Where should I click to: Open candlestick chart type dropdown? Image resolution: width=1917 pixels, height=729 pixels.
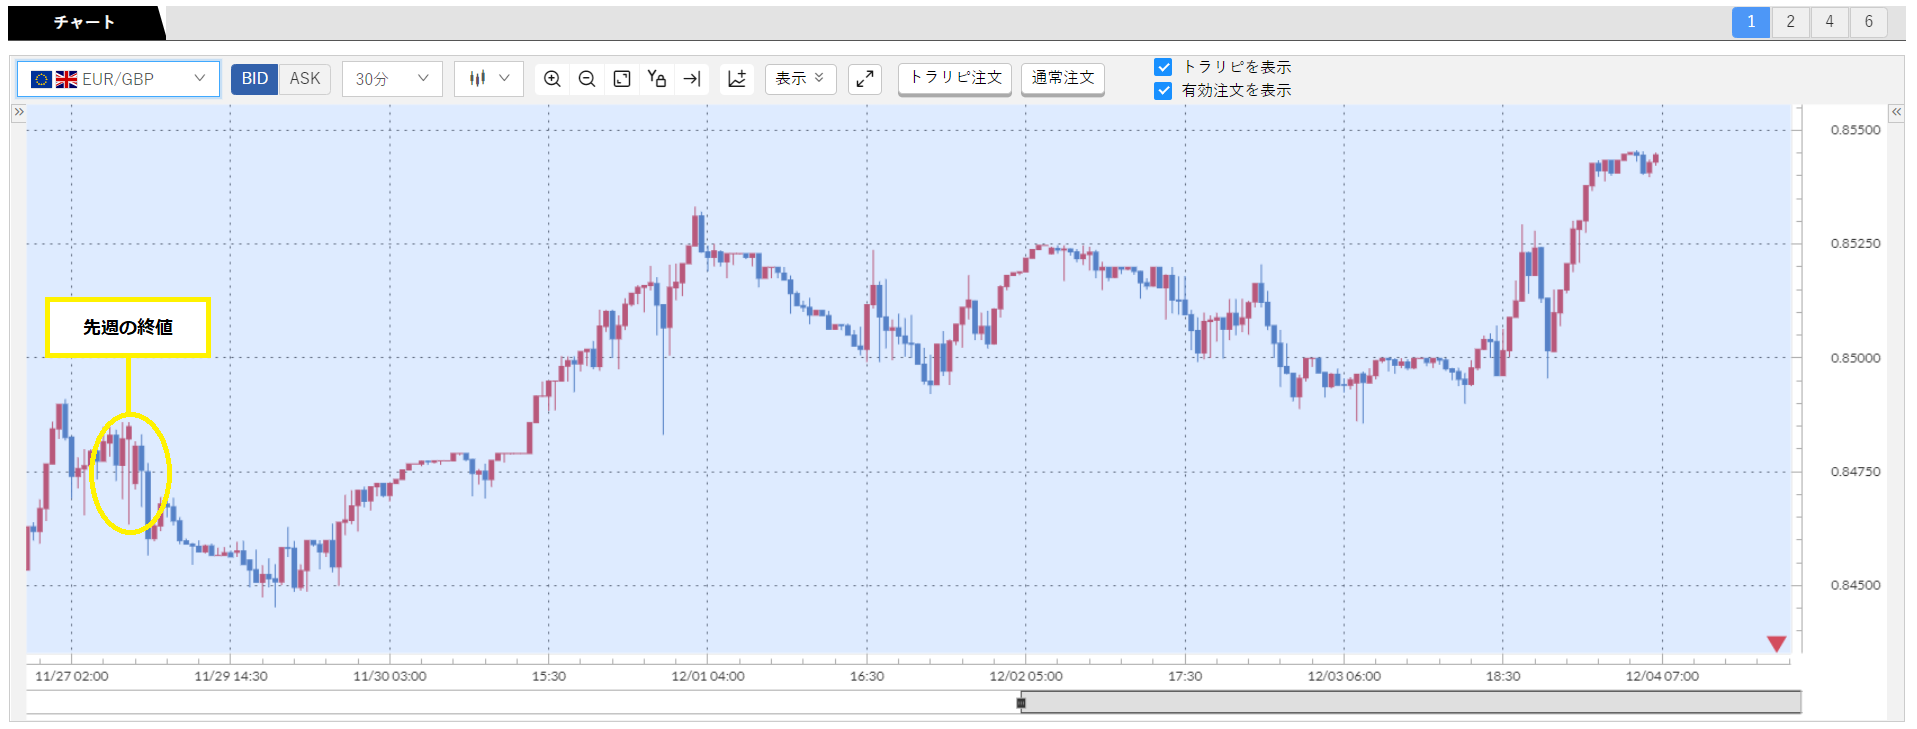[489, 79]
